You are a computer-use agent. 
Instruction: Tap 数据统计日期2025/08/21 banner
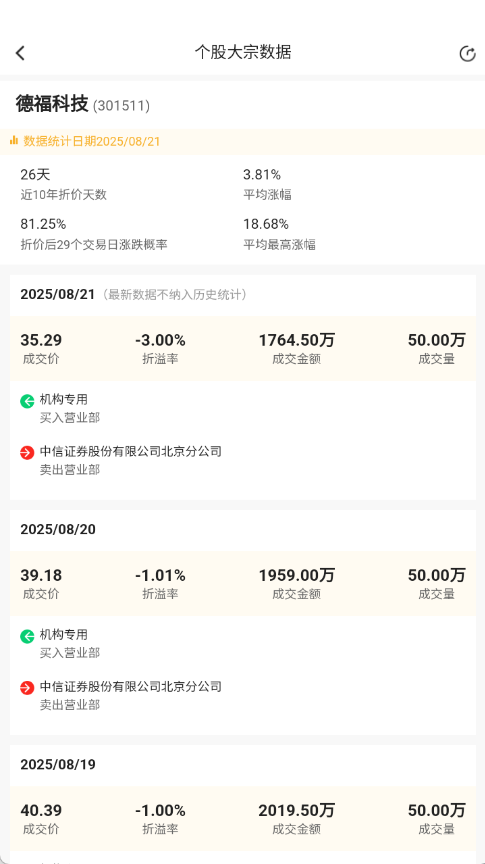242,142
